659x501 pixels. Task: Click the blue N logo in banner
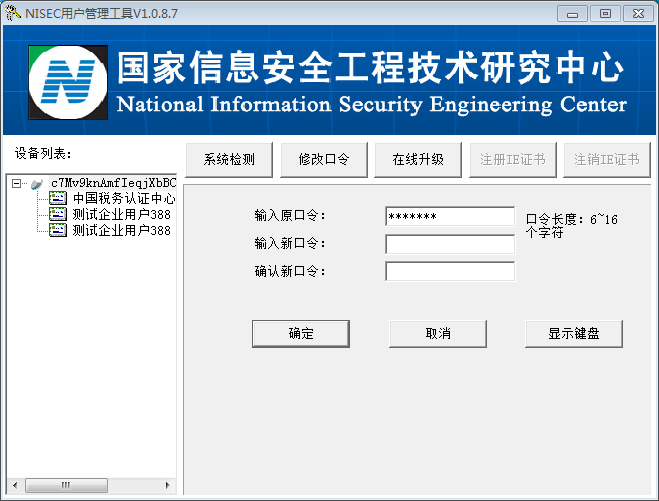68,81
